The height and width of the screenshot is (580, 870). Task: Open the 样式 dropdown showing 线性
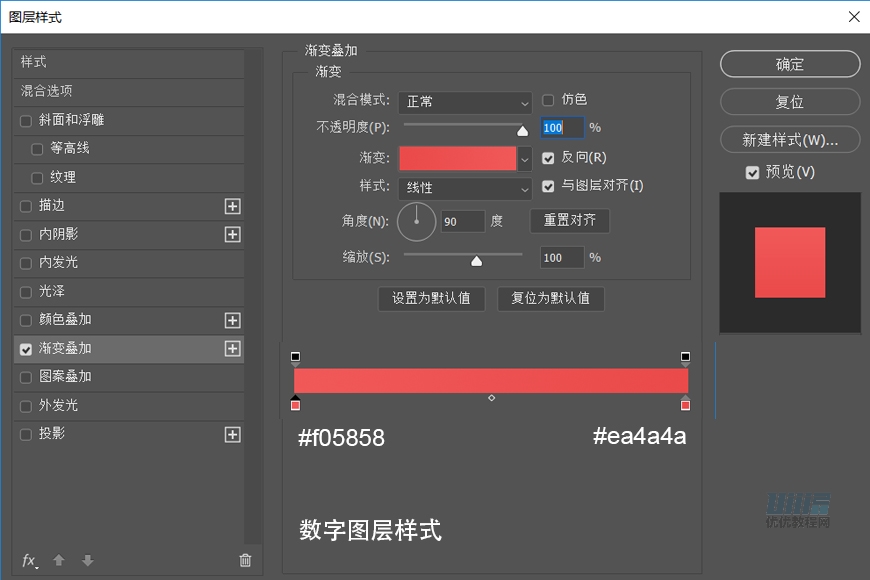click(465, 188)
